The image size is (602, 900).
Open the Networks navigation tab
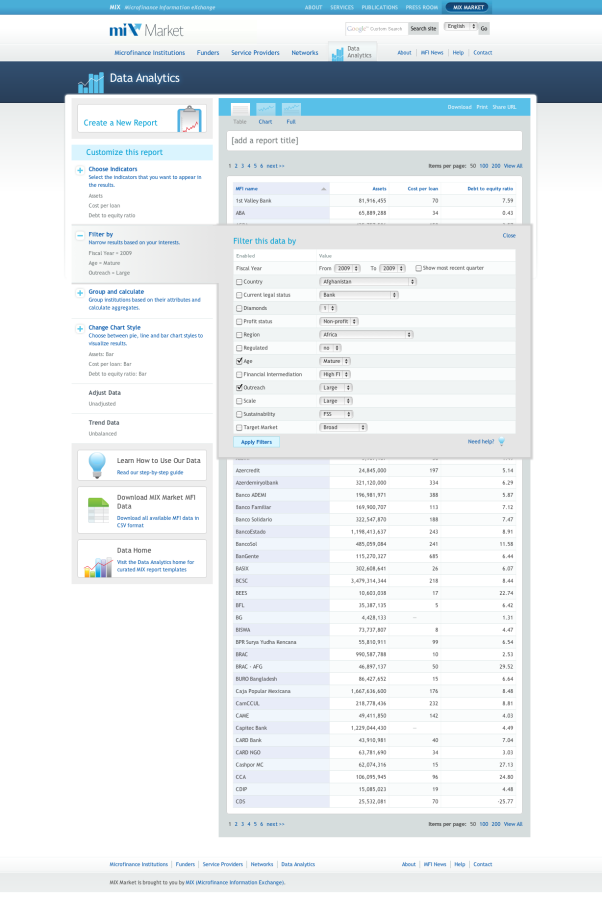[x=305, y=53]
